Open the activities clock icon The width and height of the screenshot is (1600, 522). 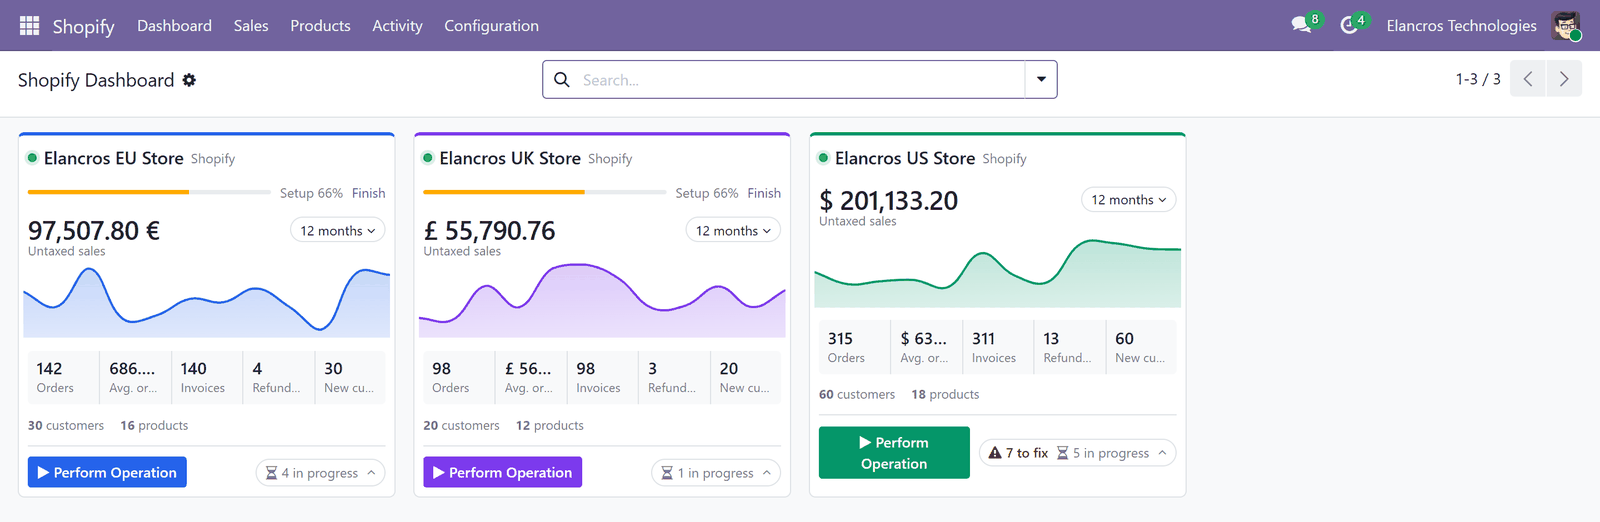pyautogui.click(x=1349, y=25)
